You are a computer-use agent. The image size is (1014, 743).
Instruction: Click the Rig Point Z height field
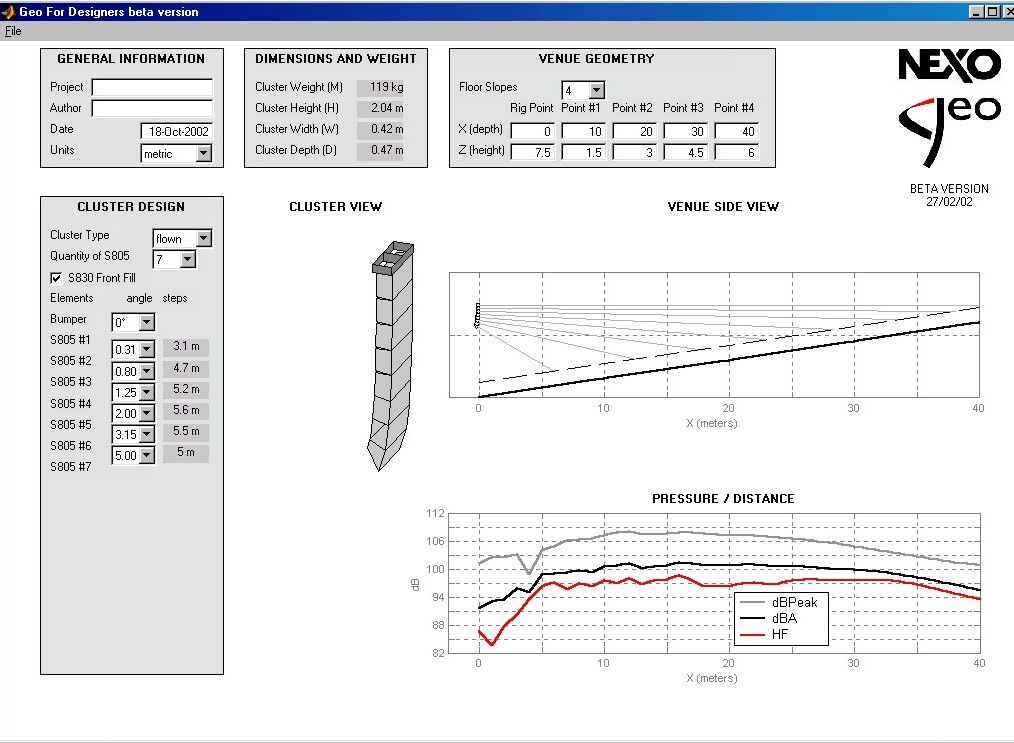[532, 152]
